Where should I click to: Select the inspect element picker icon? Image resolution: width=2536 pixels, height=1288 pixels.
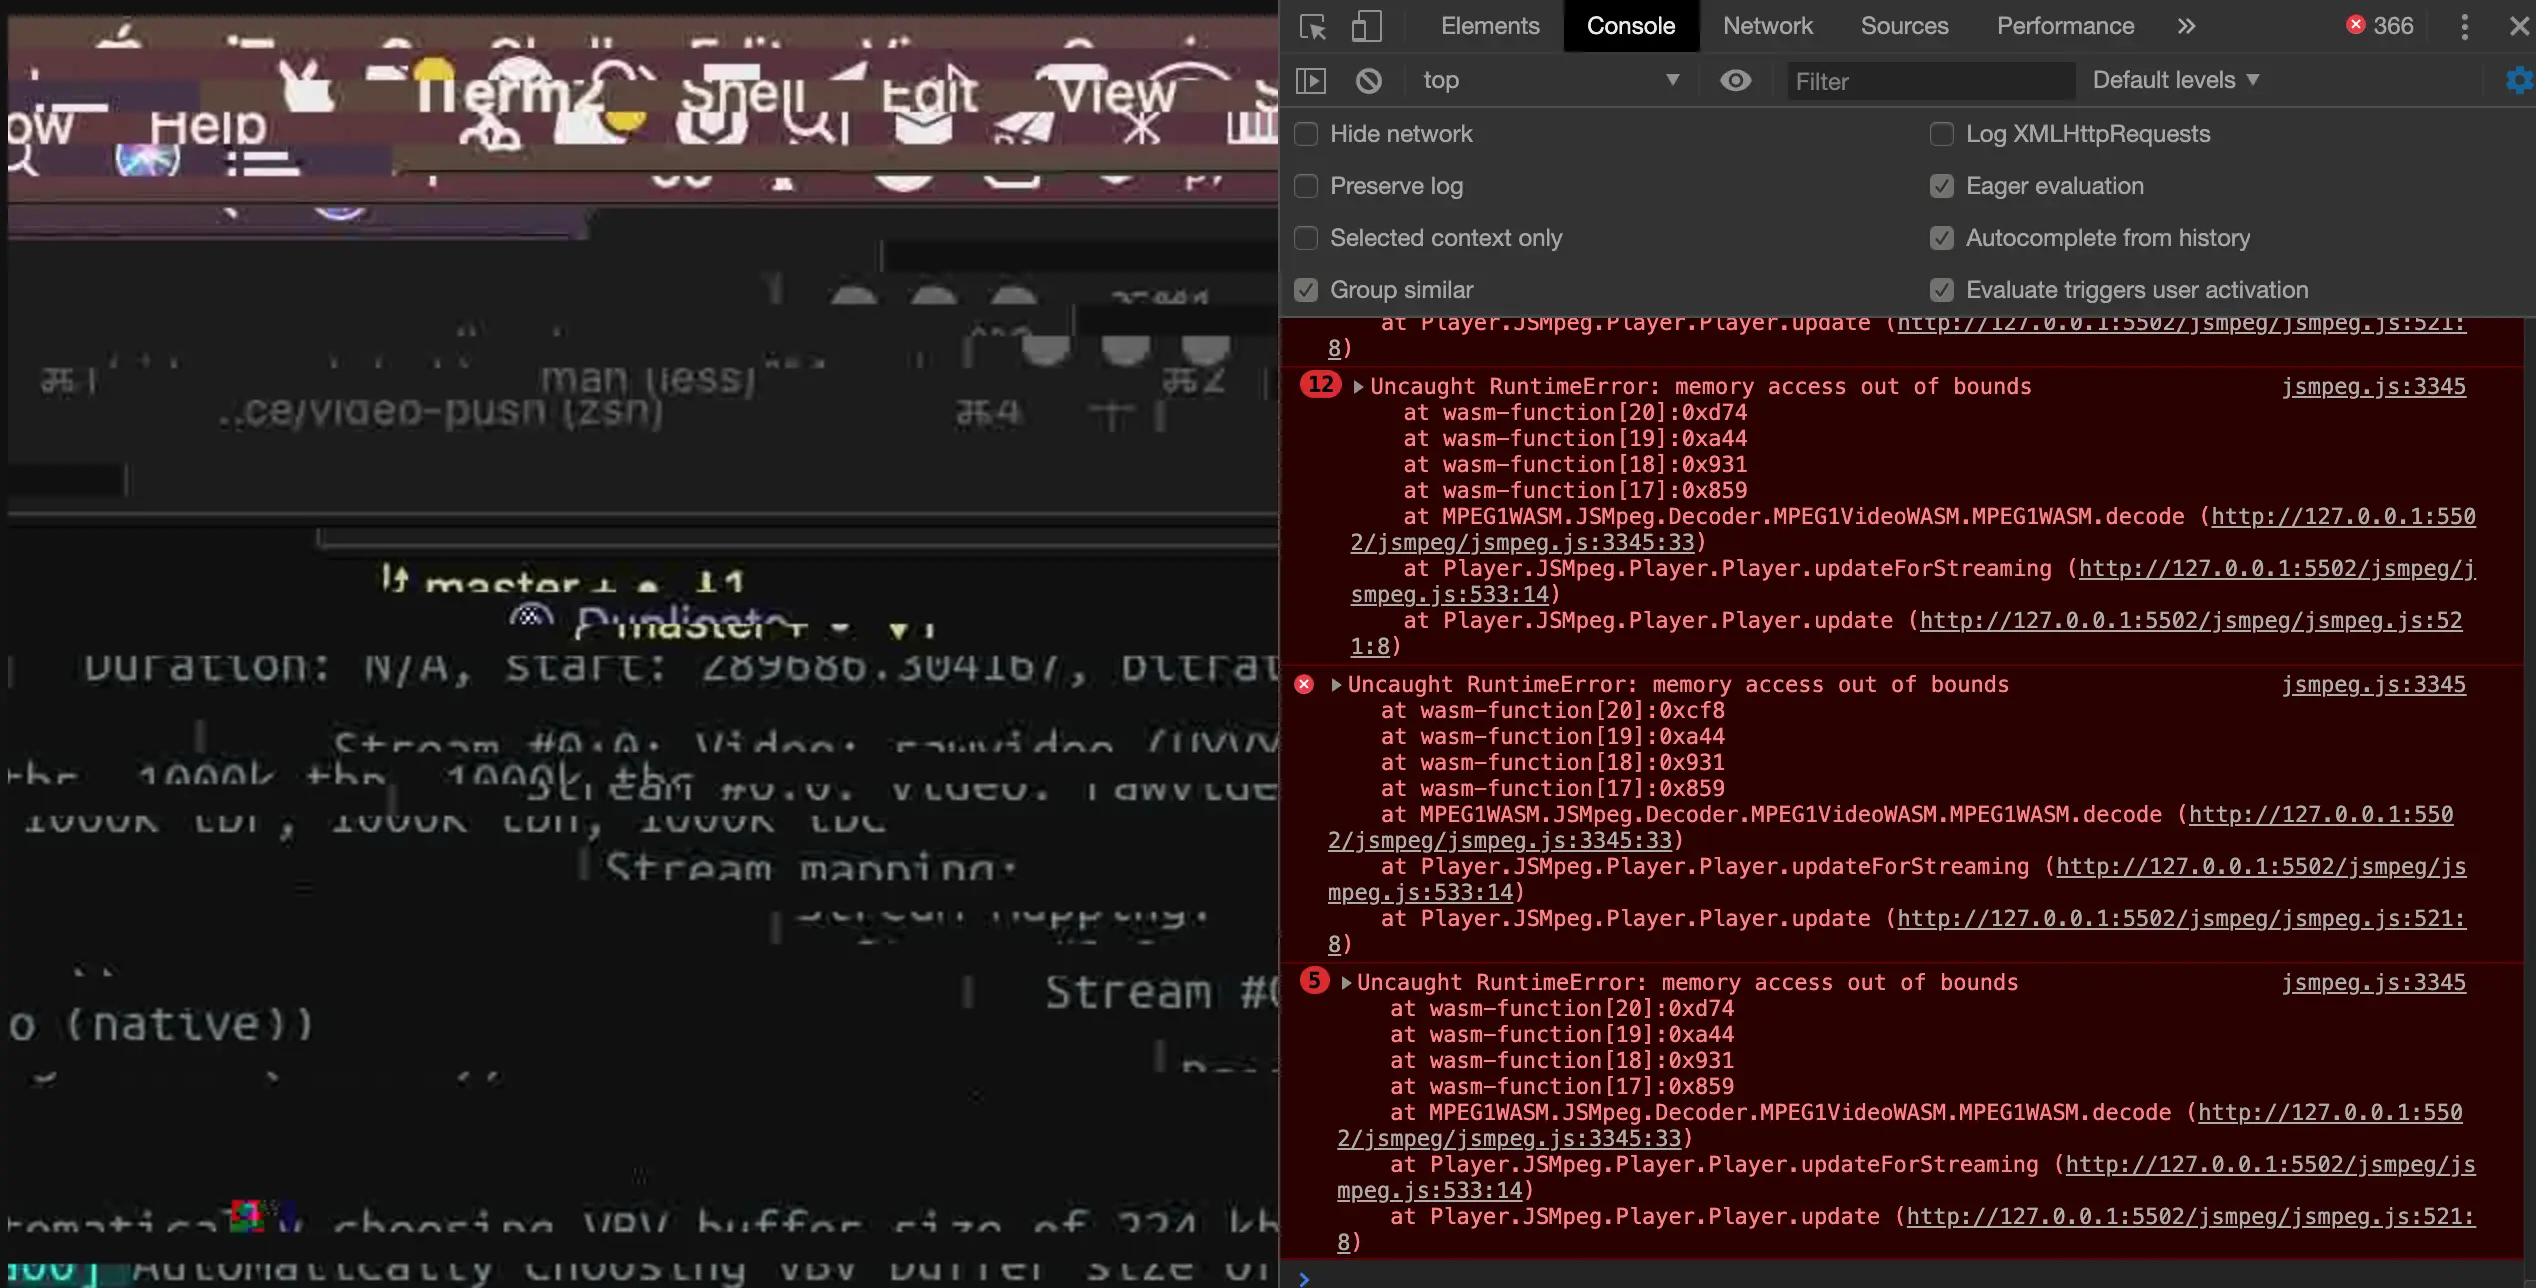click(x=1312, y=26)
